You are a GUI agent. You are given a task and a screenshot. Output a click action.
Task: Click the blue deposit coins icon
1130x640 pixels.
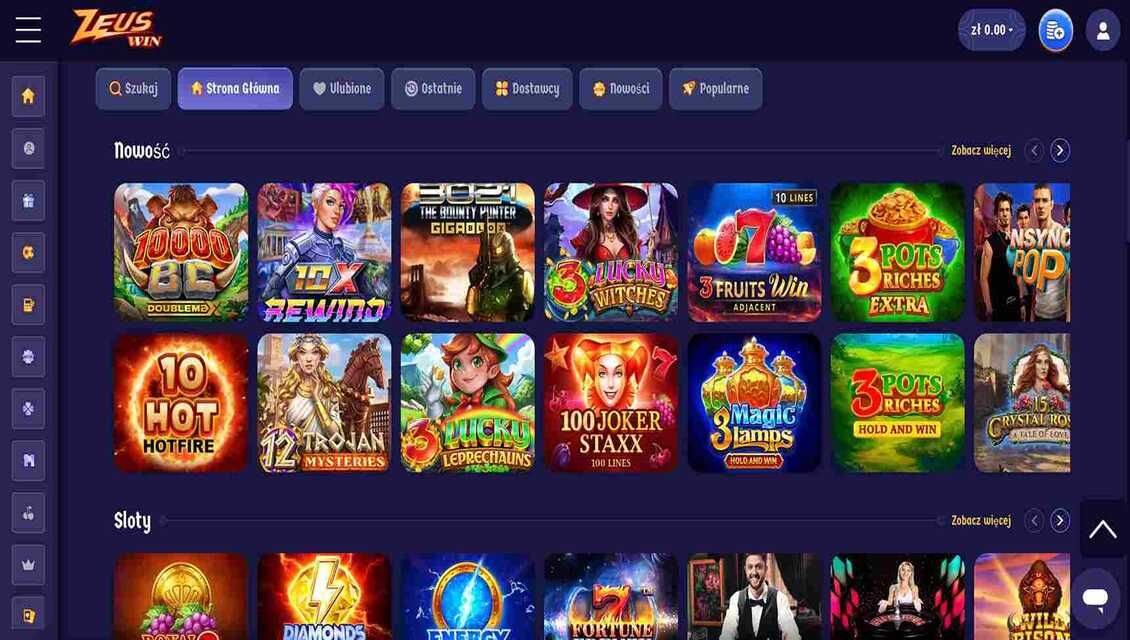tap(1055, 30)
